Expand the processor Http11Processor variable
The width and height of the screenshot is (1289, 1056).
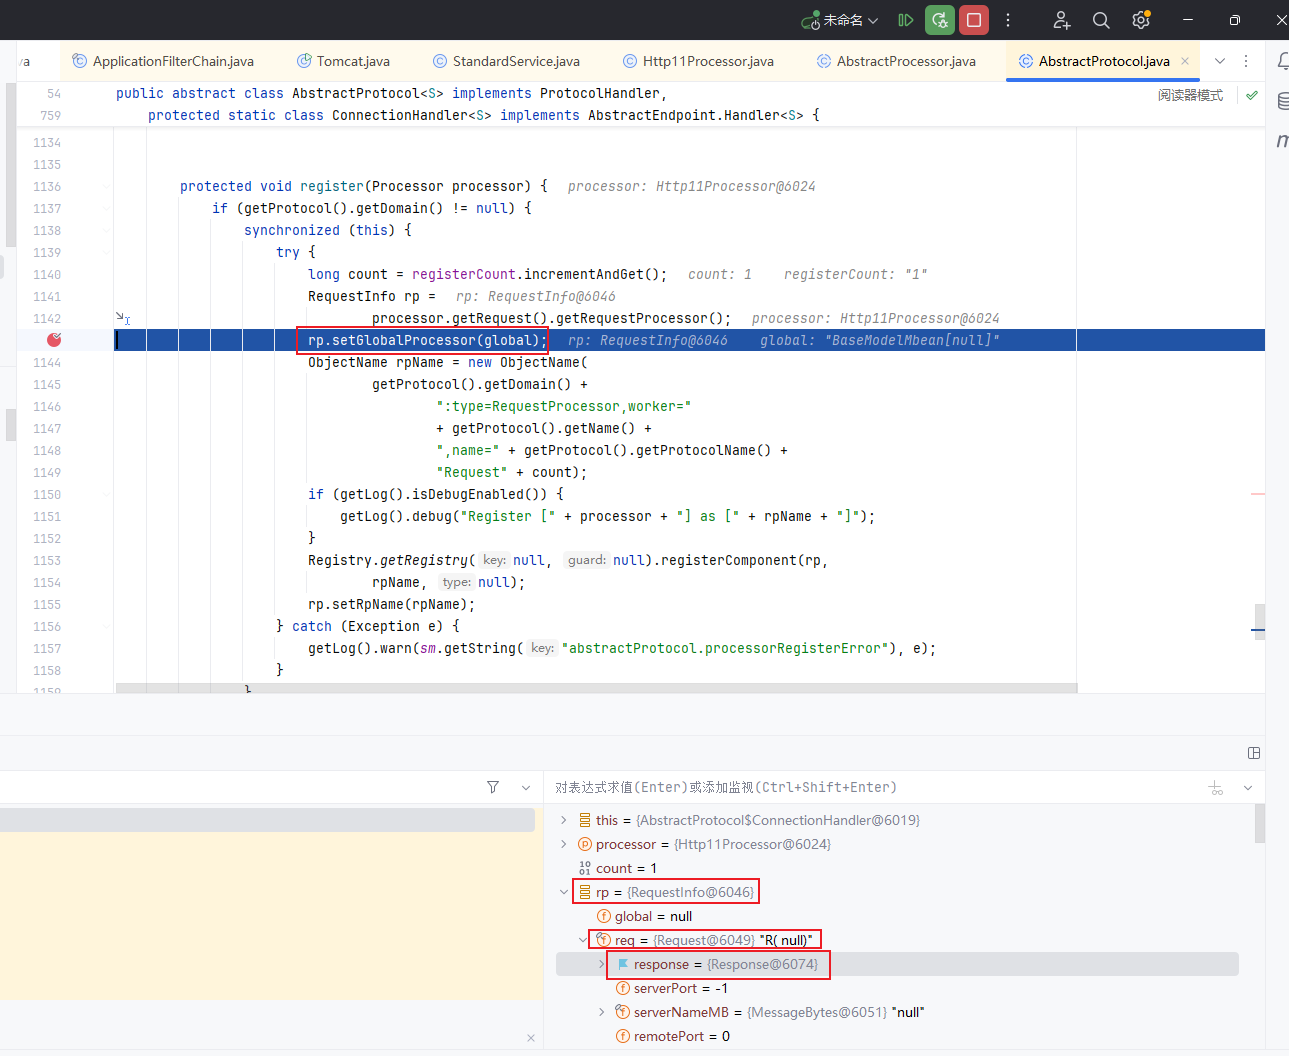pyautogui.click(x=564, y=844)
